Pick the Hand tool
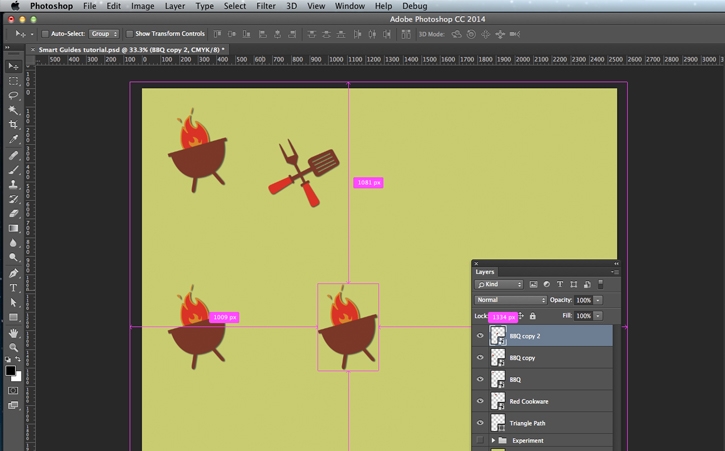The height and width of the screenshot is (451, 725). (13, 333)
